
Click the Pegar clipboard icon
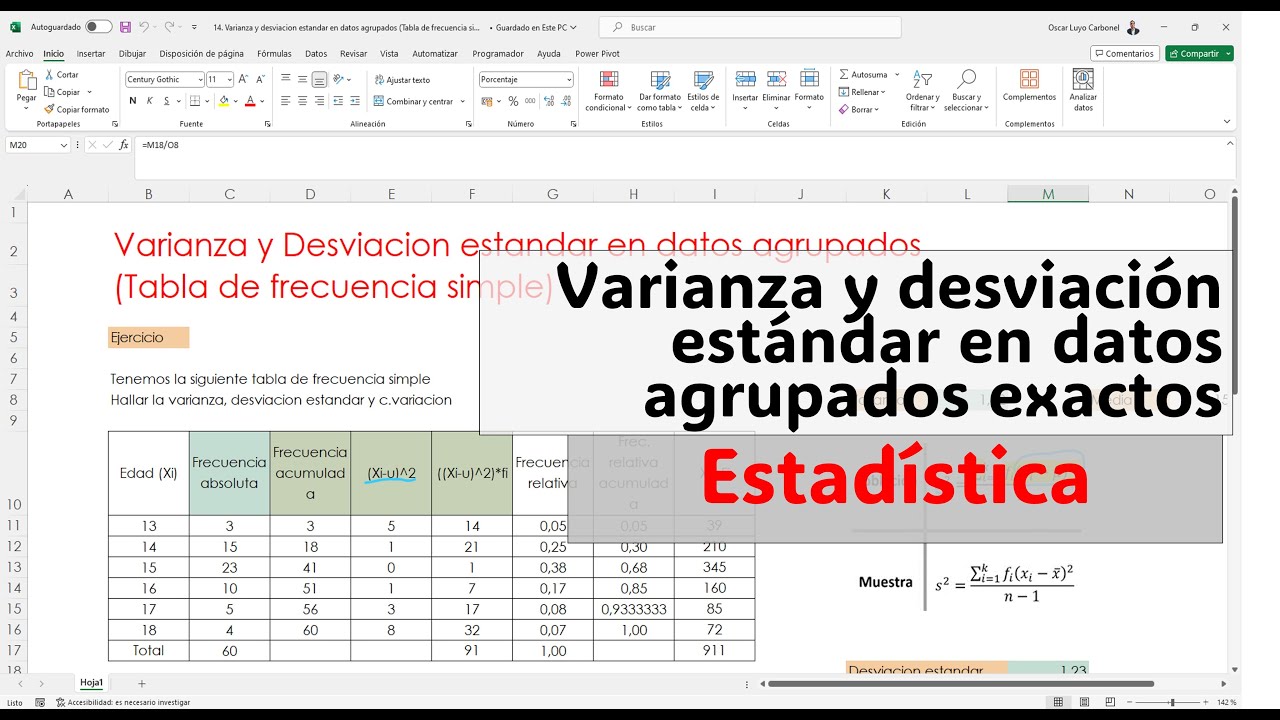tap(27, 81)
